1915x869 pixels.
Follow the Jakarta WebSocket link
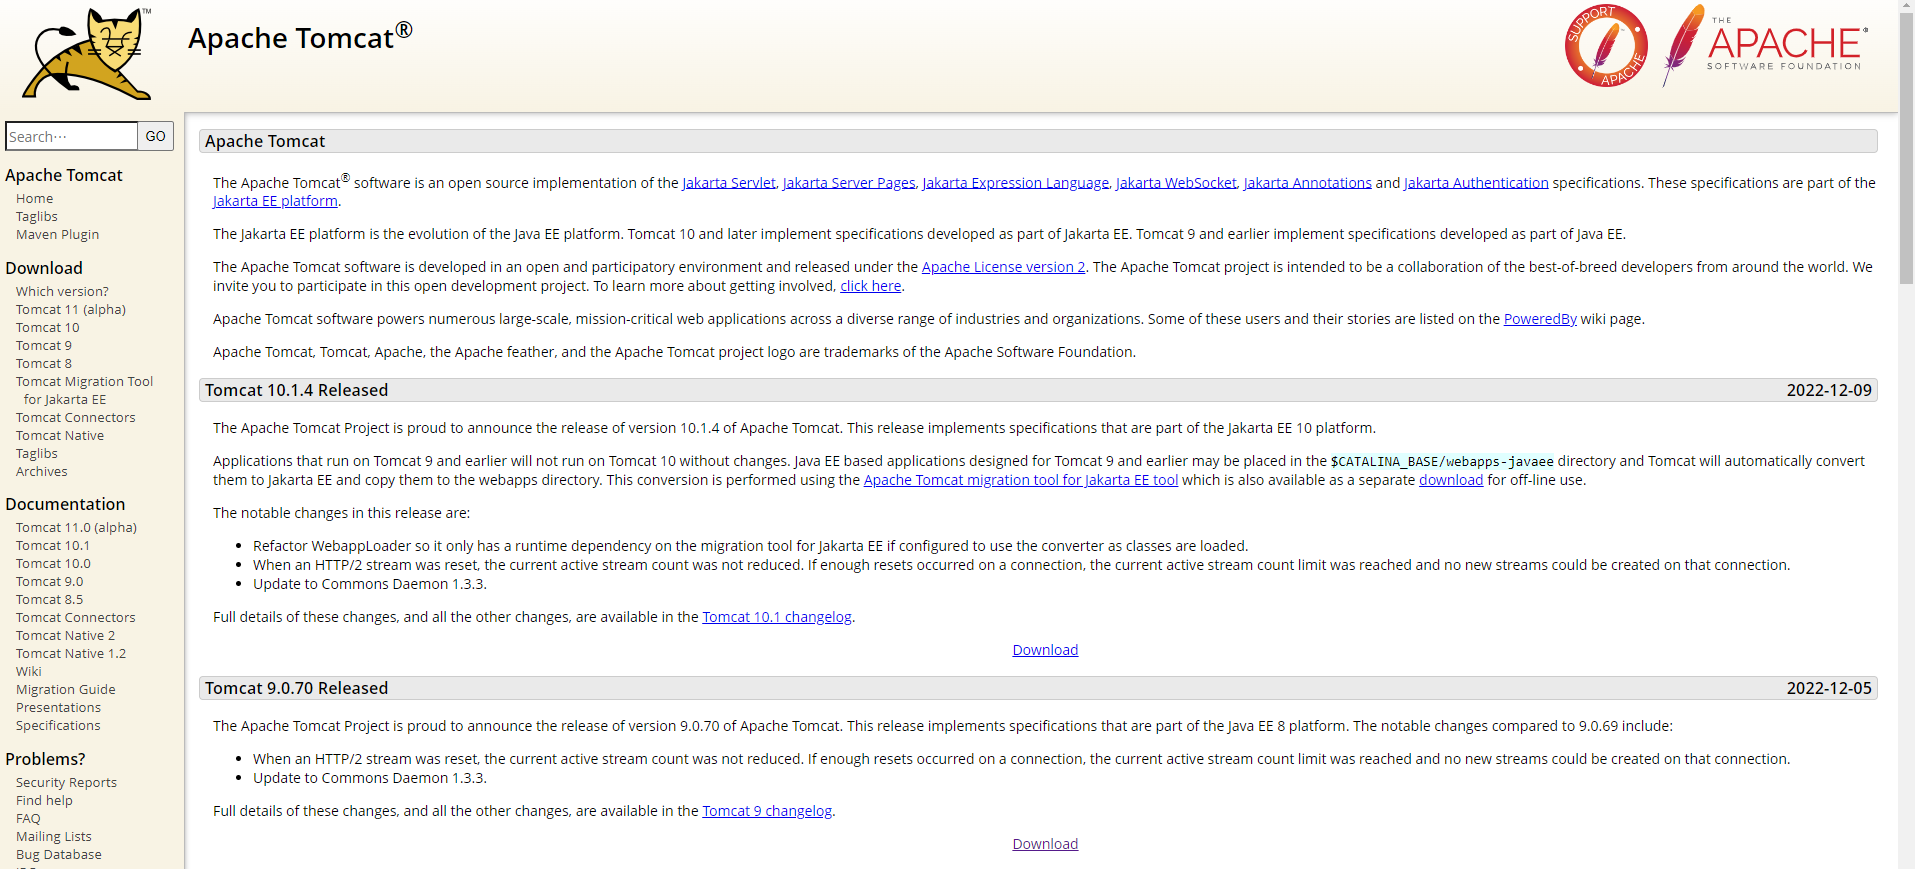click(1176, 183)
